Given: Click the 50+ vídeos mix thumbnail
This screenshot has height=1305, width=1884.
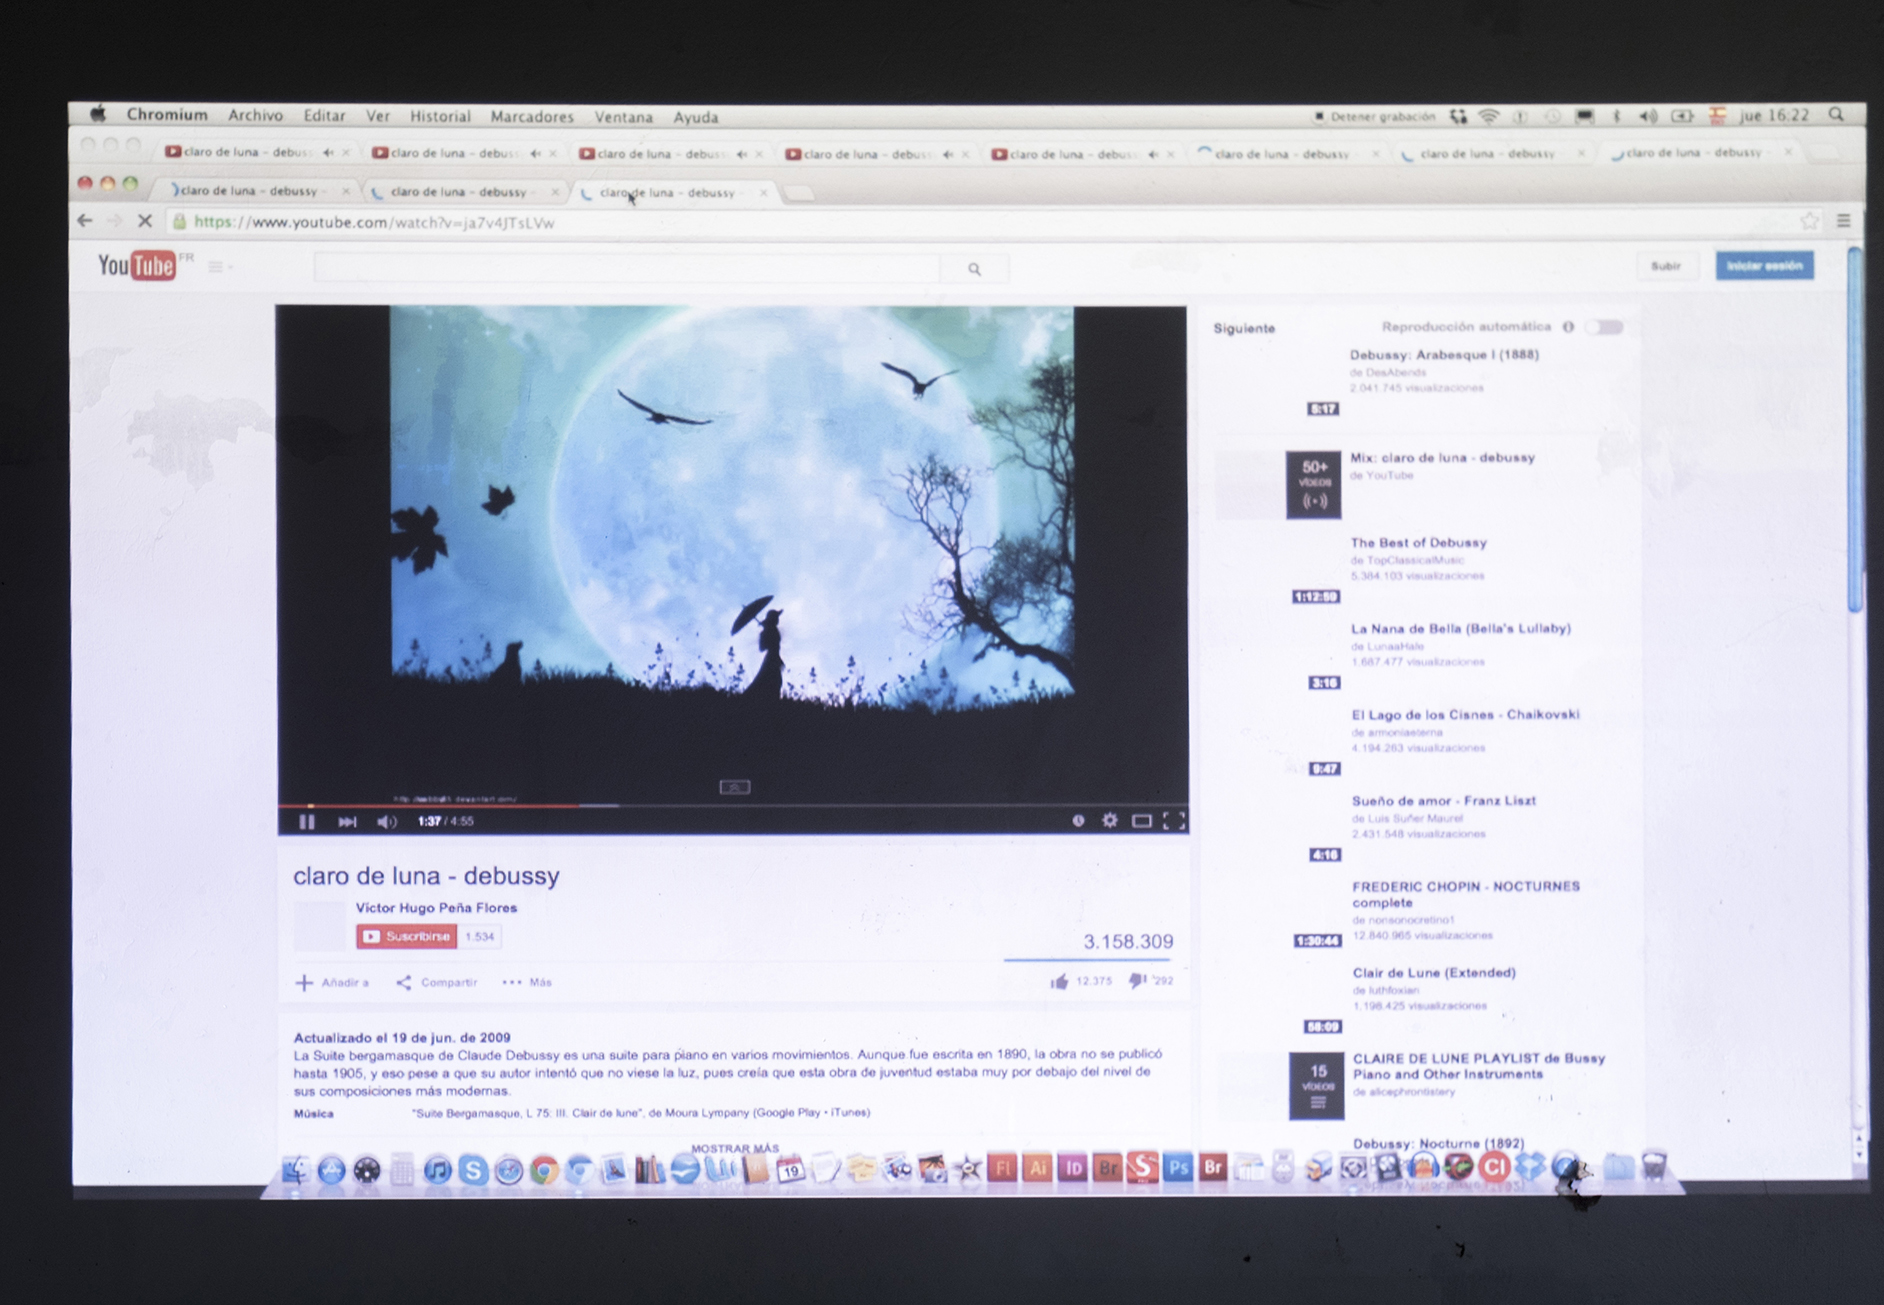Looking at the screenshot, I should click(1314, 485).
